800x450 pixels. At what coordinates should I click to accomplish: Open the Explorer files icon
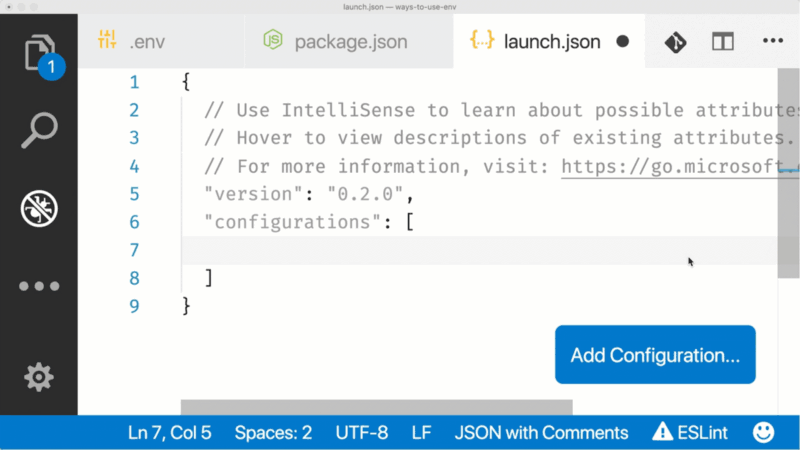pos(39,52)
